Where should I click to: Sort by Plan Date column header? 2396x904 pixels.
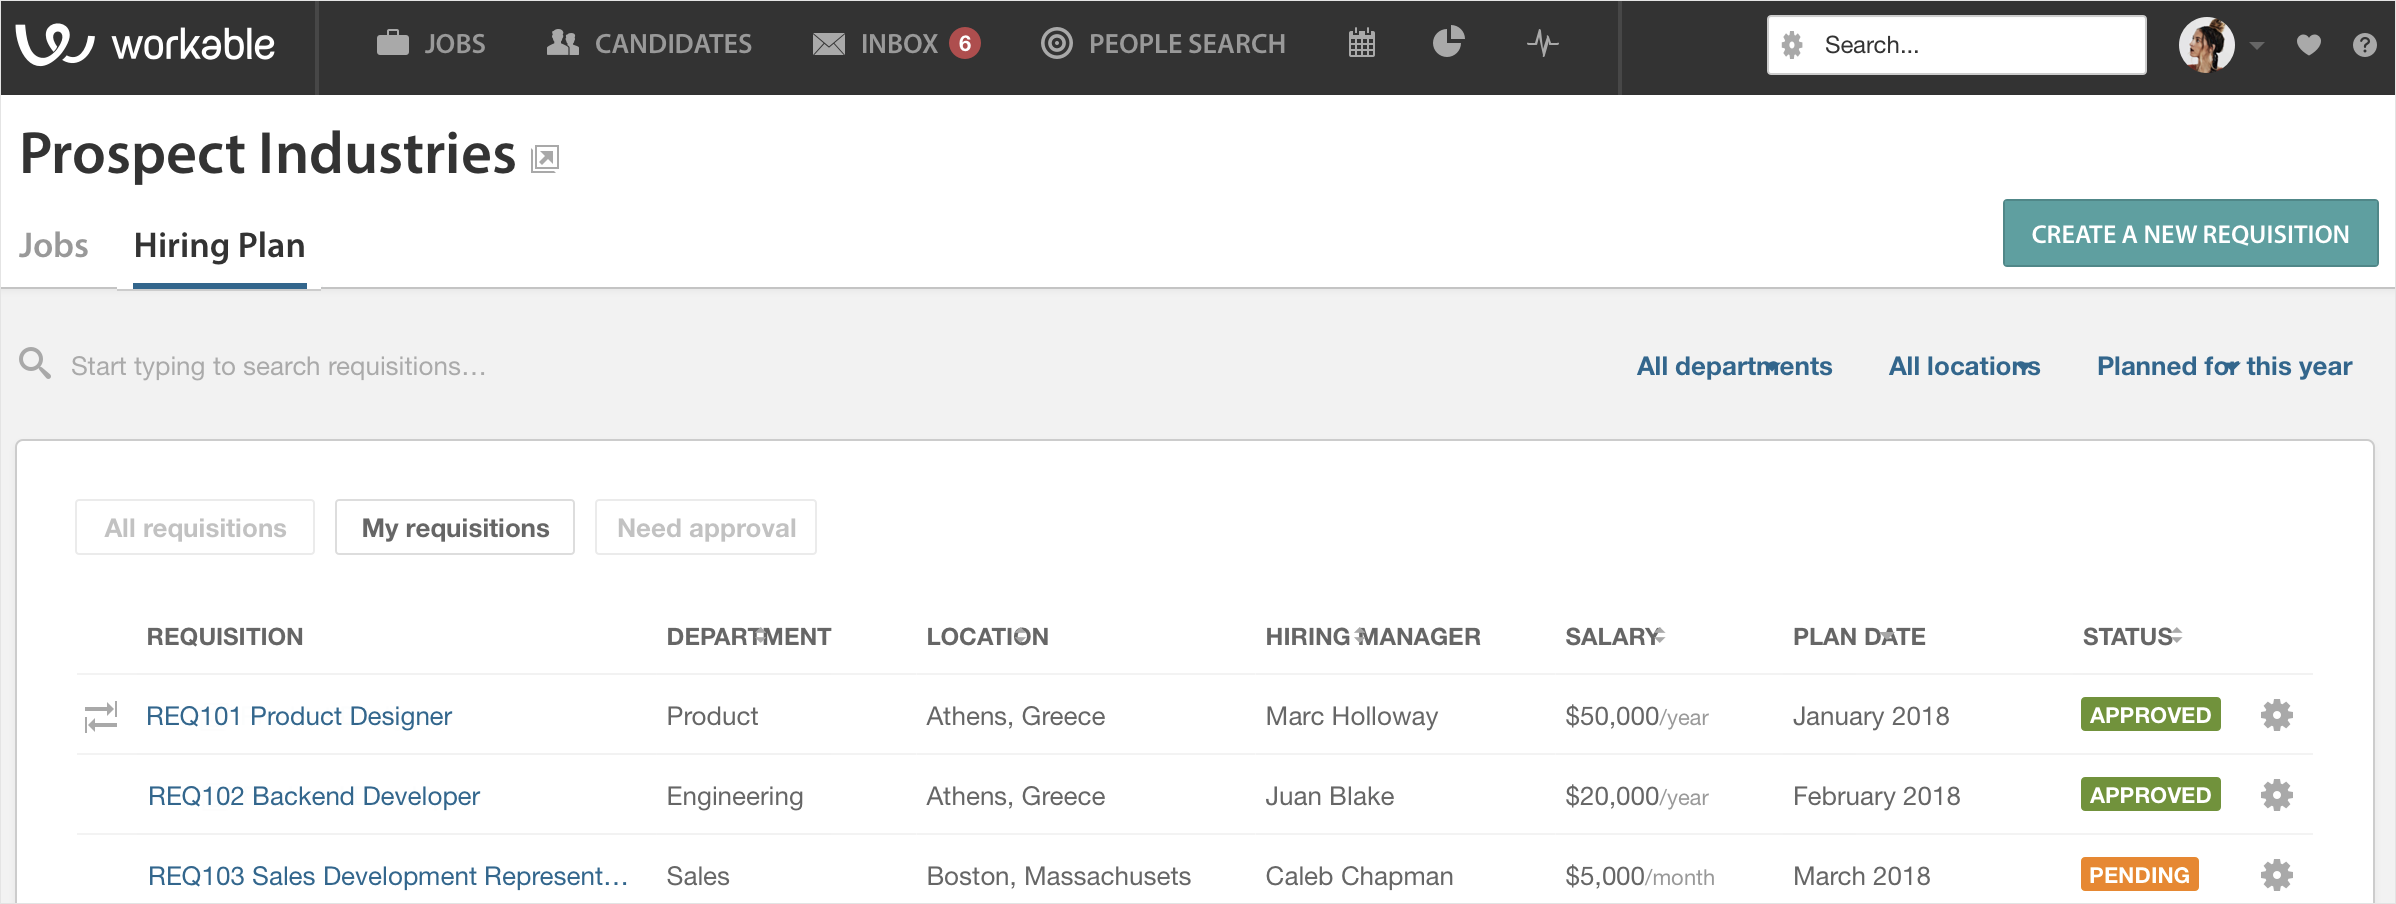[1859, 636]
